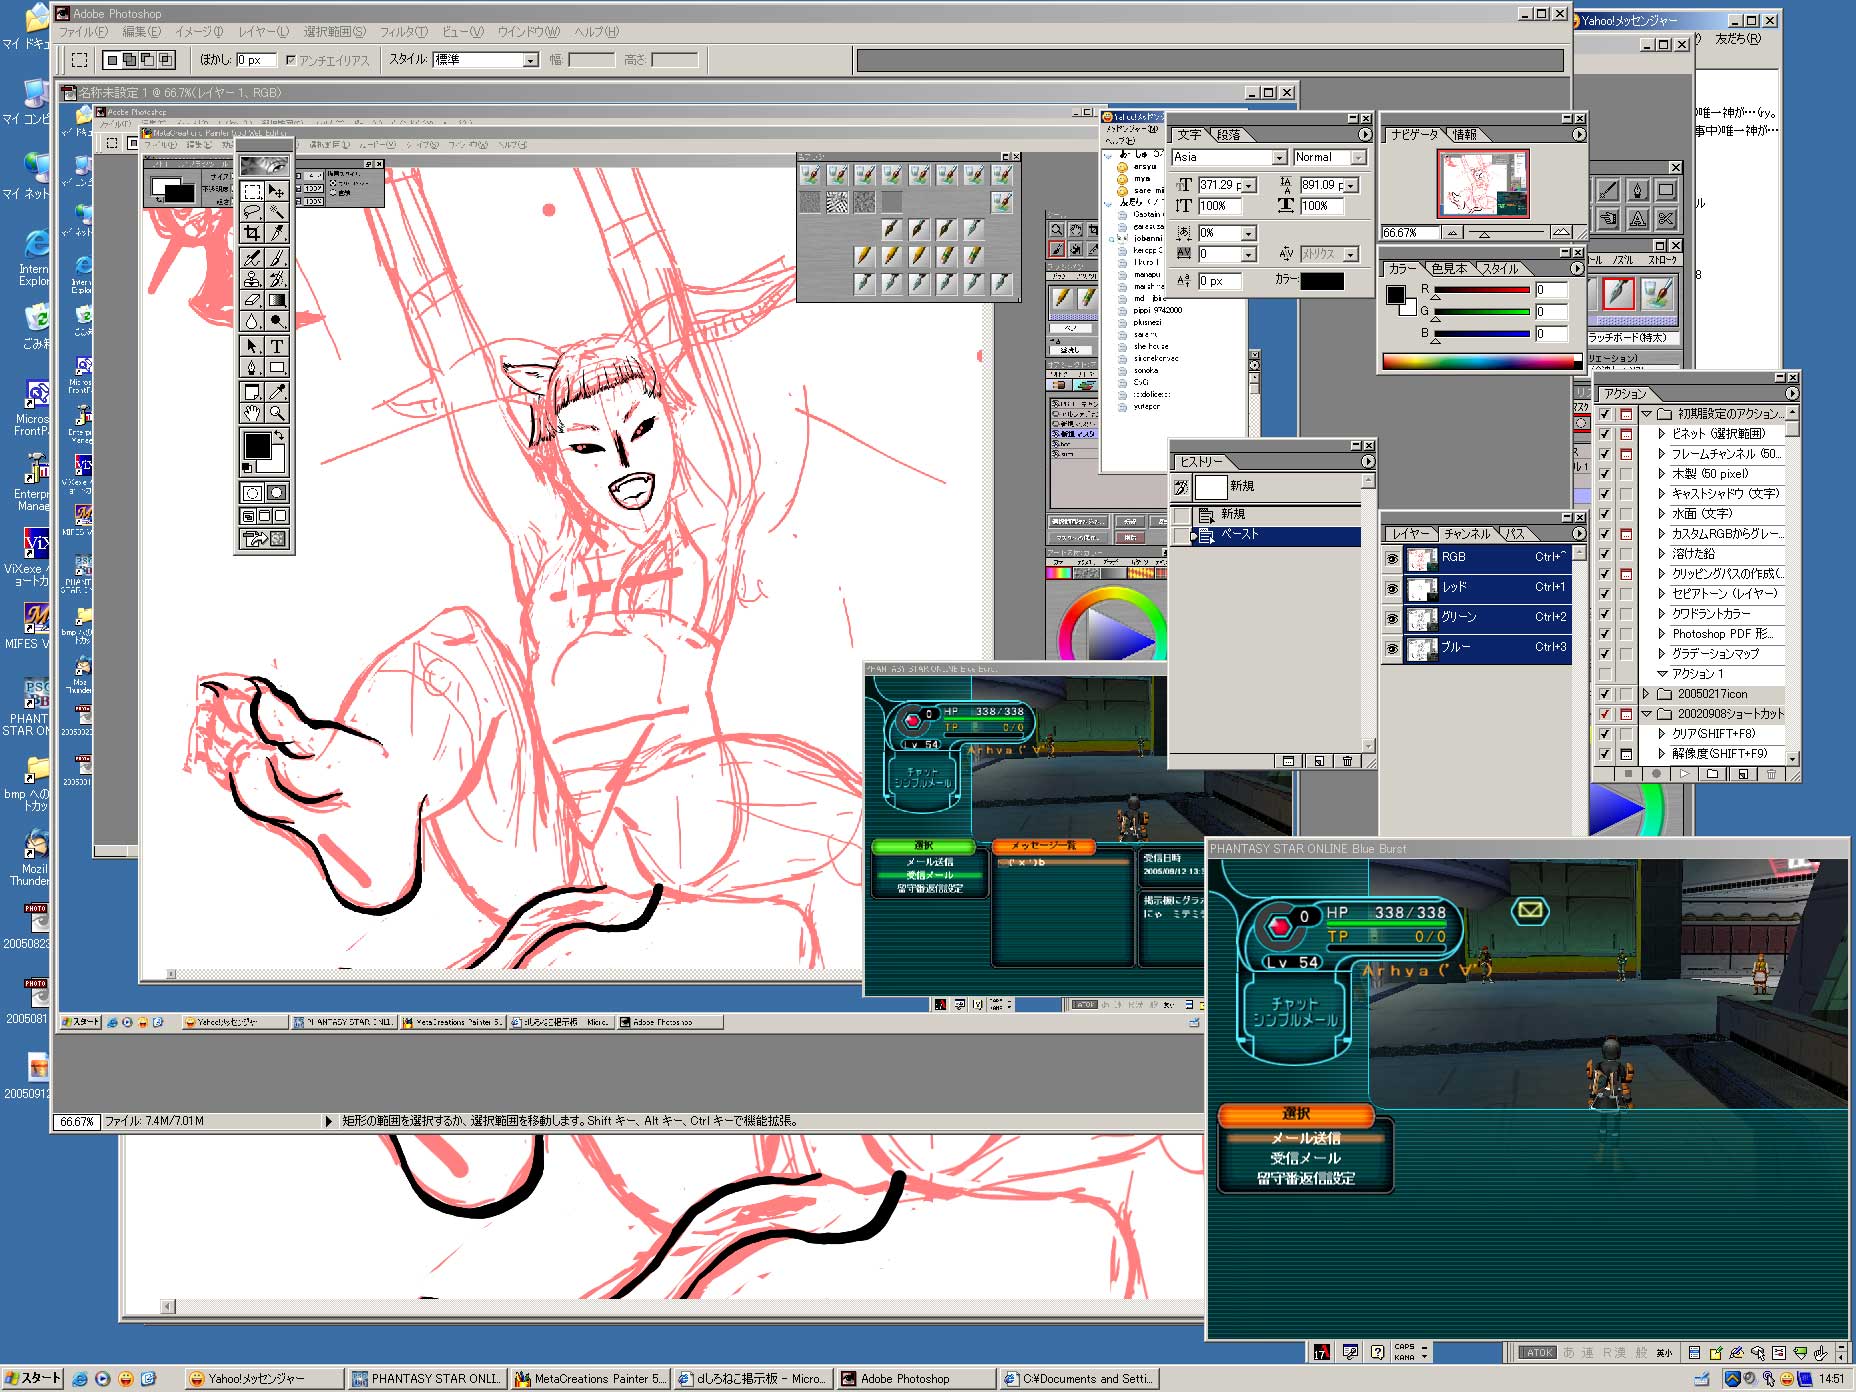Hide the レッド channel eye icon
This screenshot has width=1856, height=1392.
pos(1392,589)
